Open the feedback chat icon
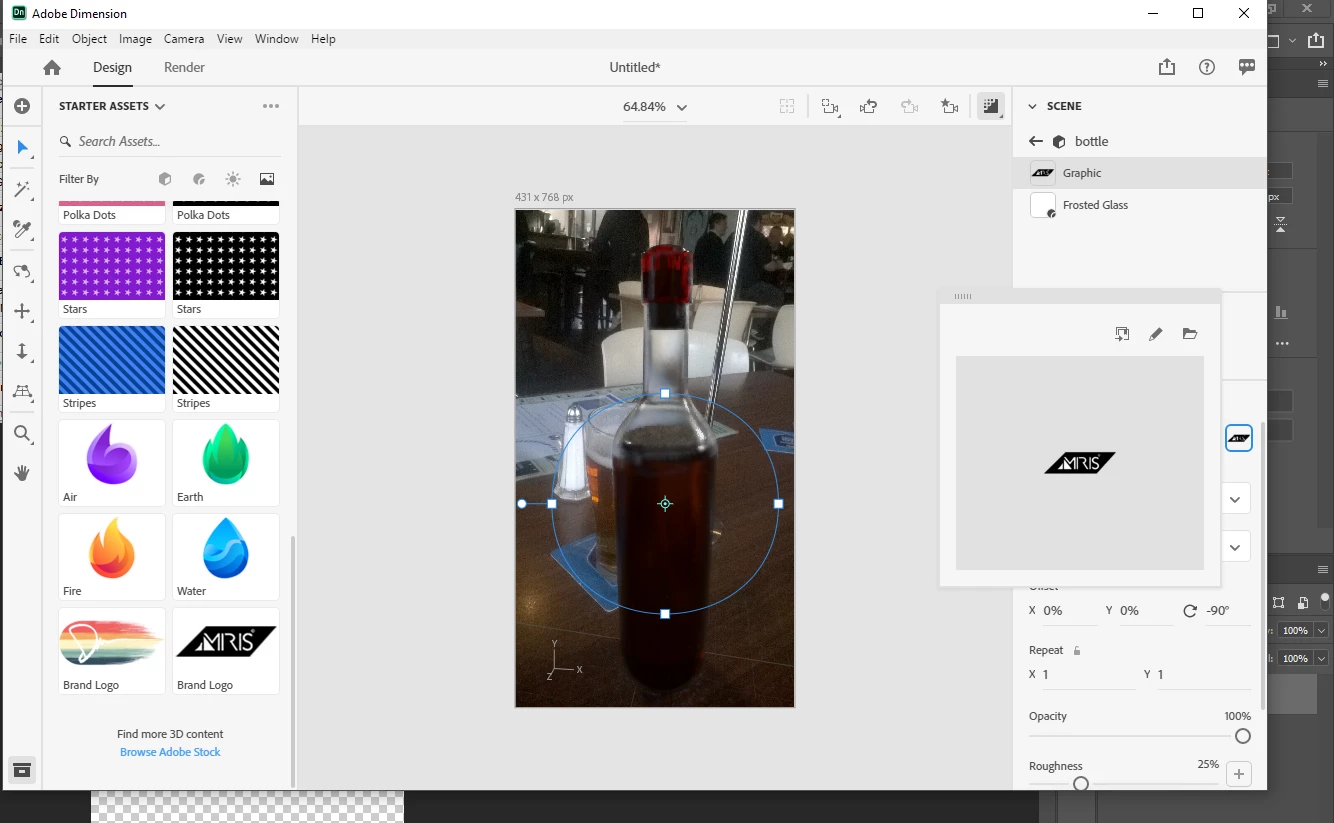 click(x=1247, y=67)
